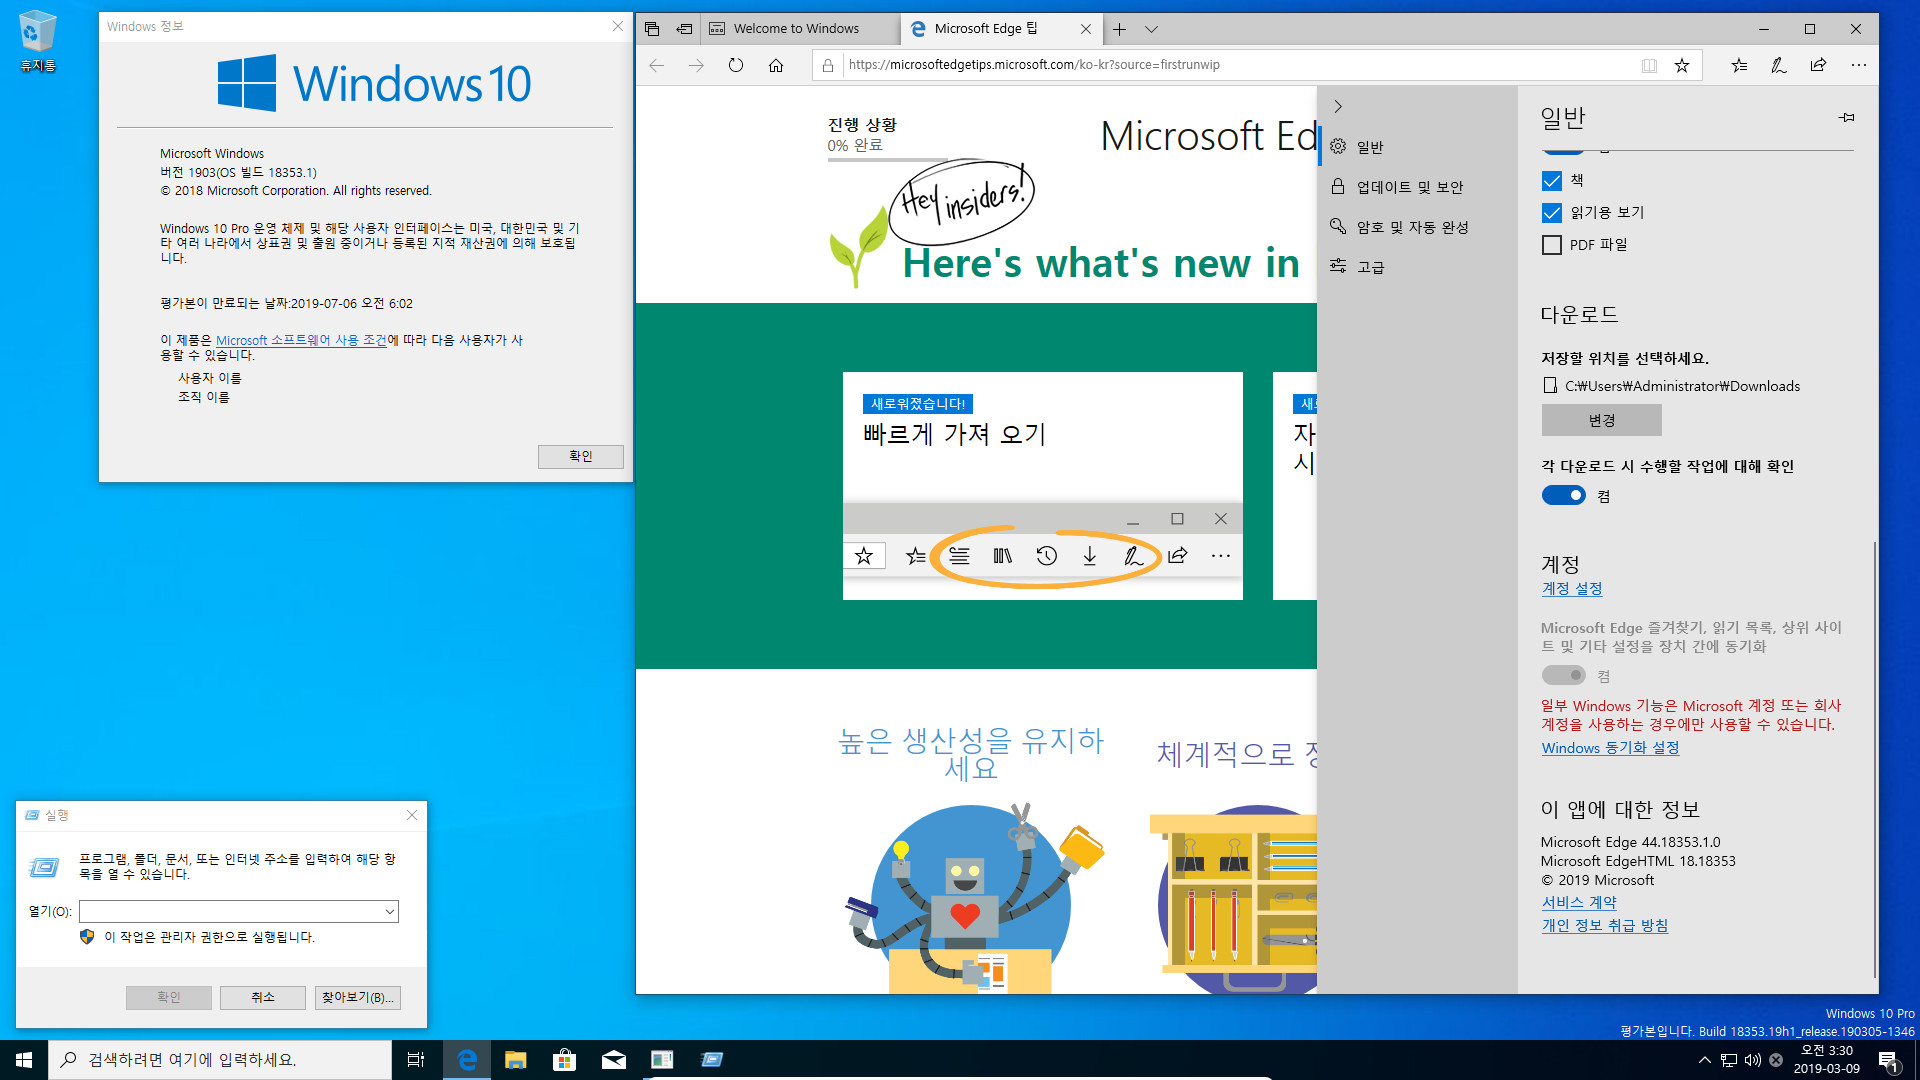The height and width of the screenshot is (1080, 1920).
Task: Click the history icon in Edge toolbar
Action: pos(1048,555)
